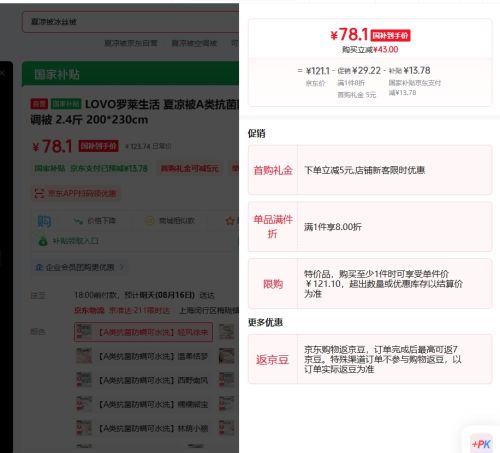Click the ¥121.1 京东价 amount
Viewport: 500px width, 453px height.
[318, 71]
